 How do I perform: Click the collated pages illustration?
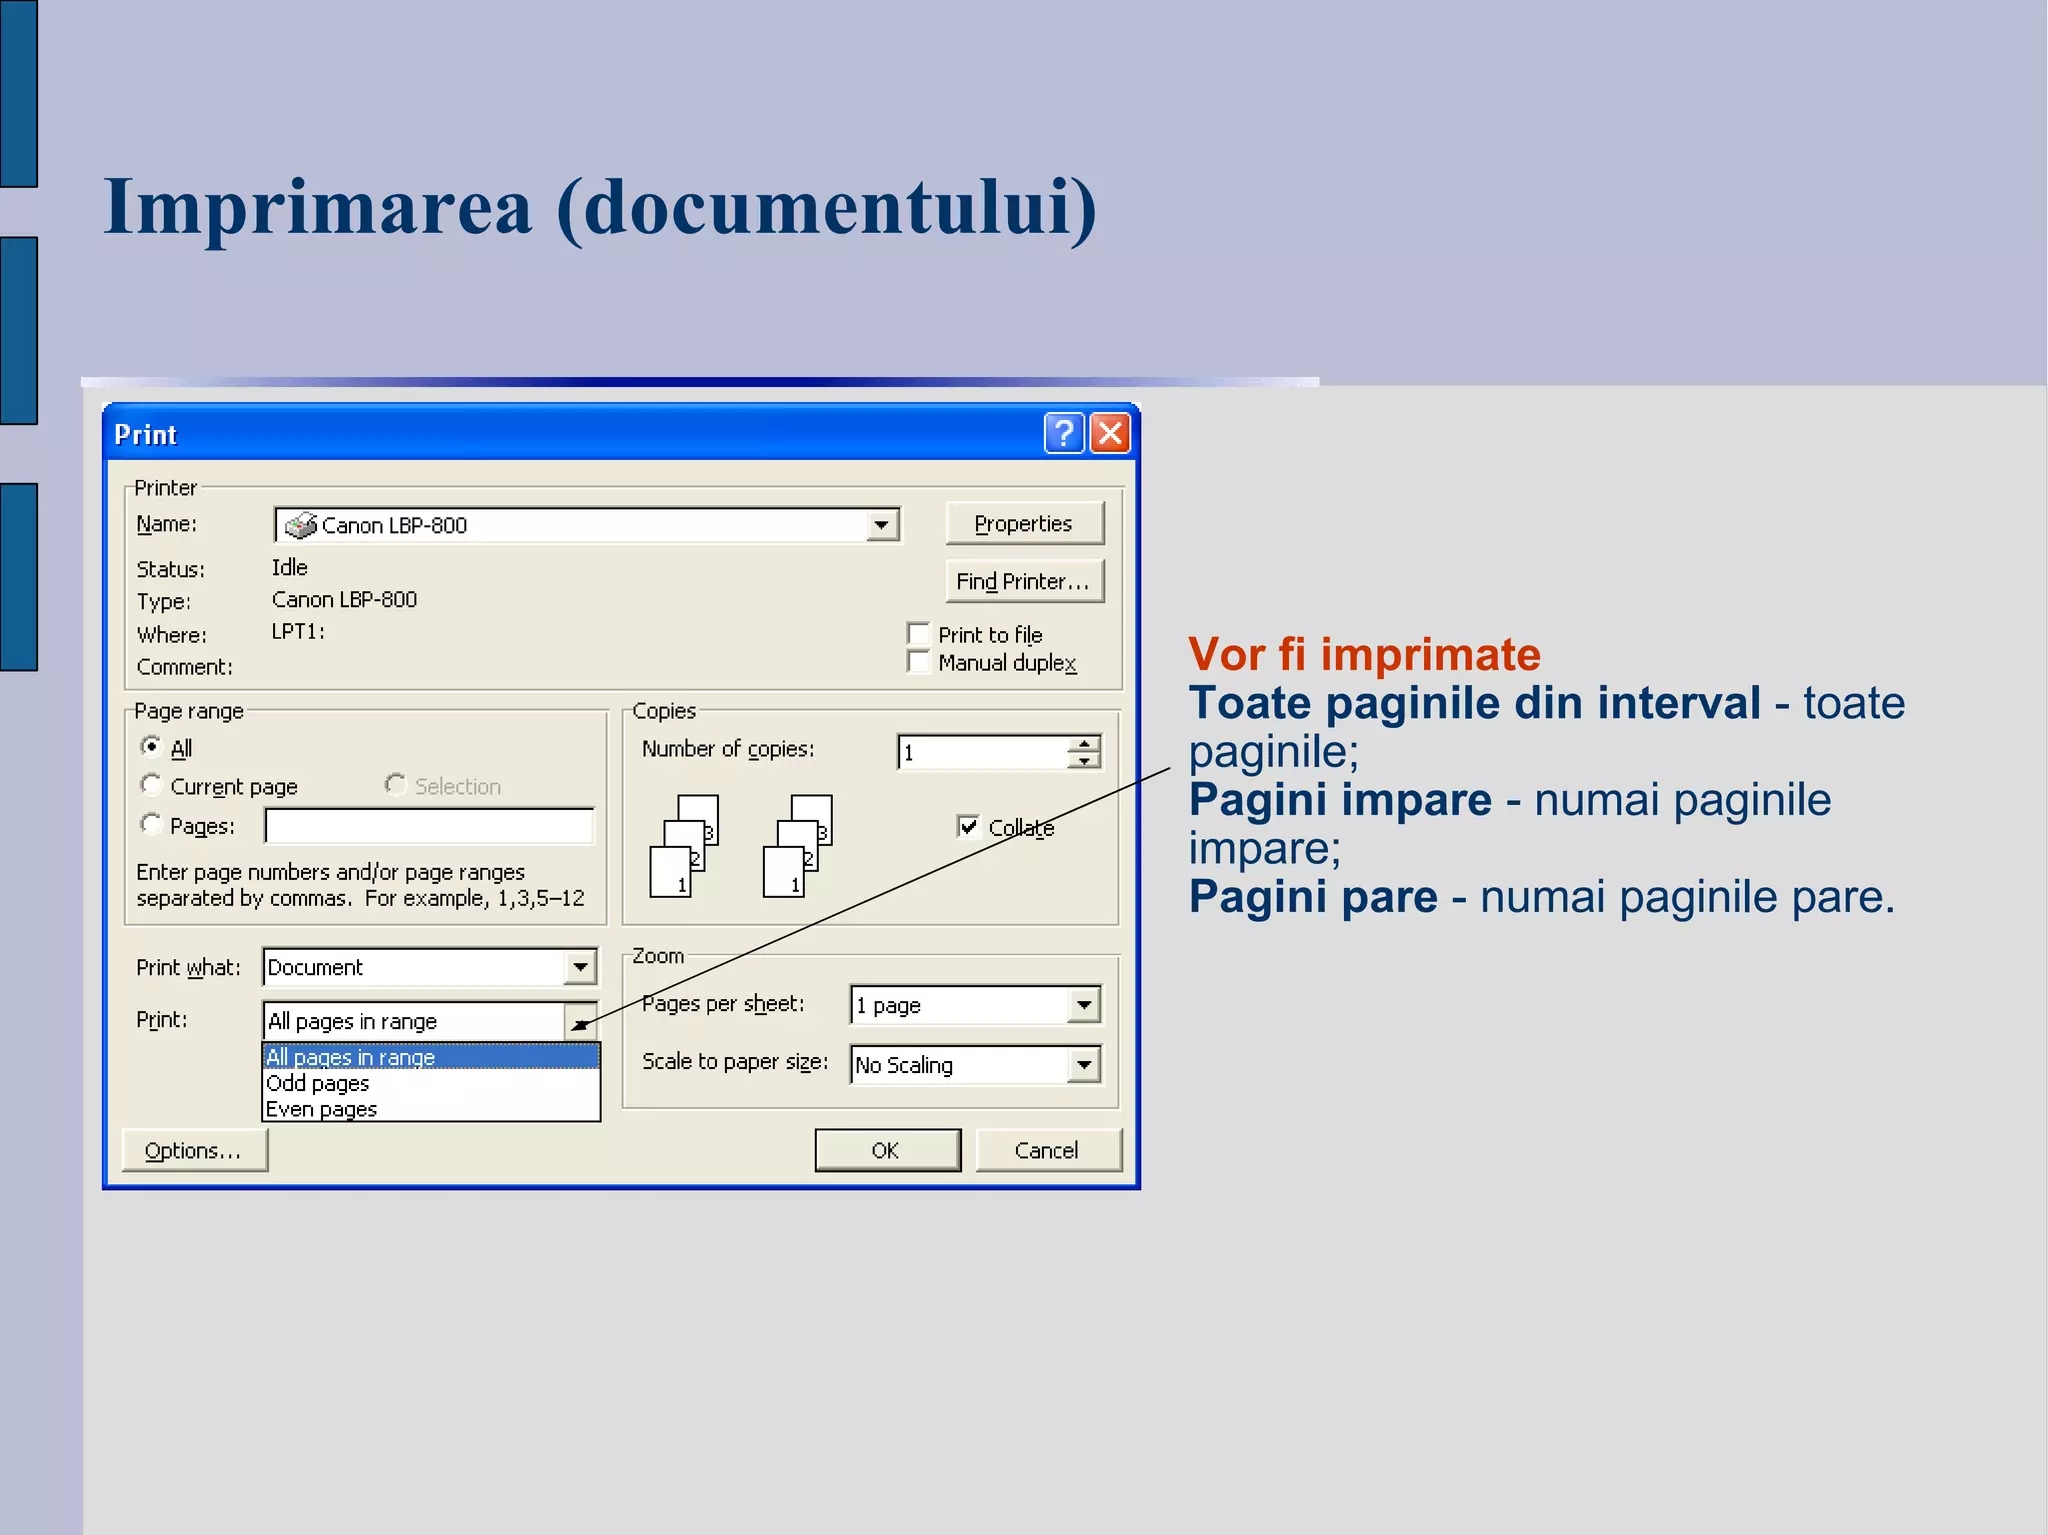[742, 846]
